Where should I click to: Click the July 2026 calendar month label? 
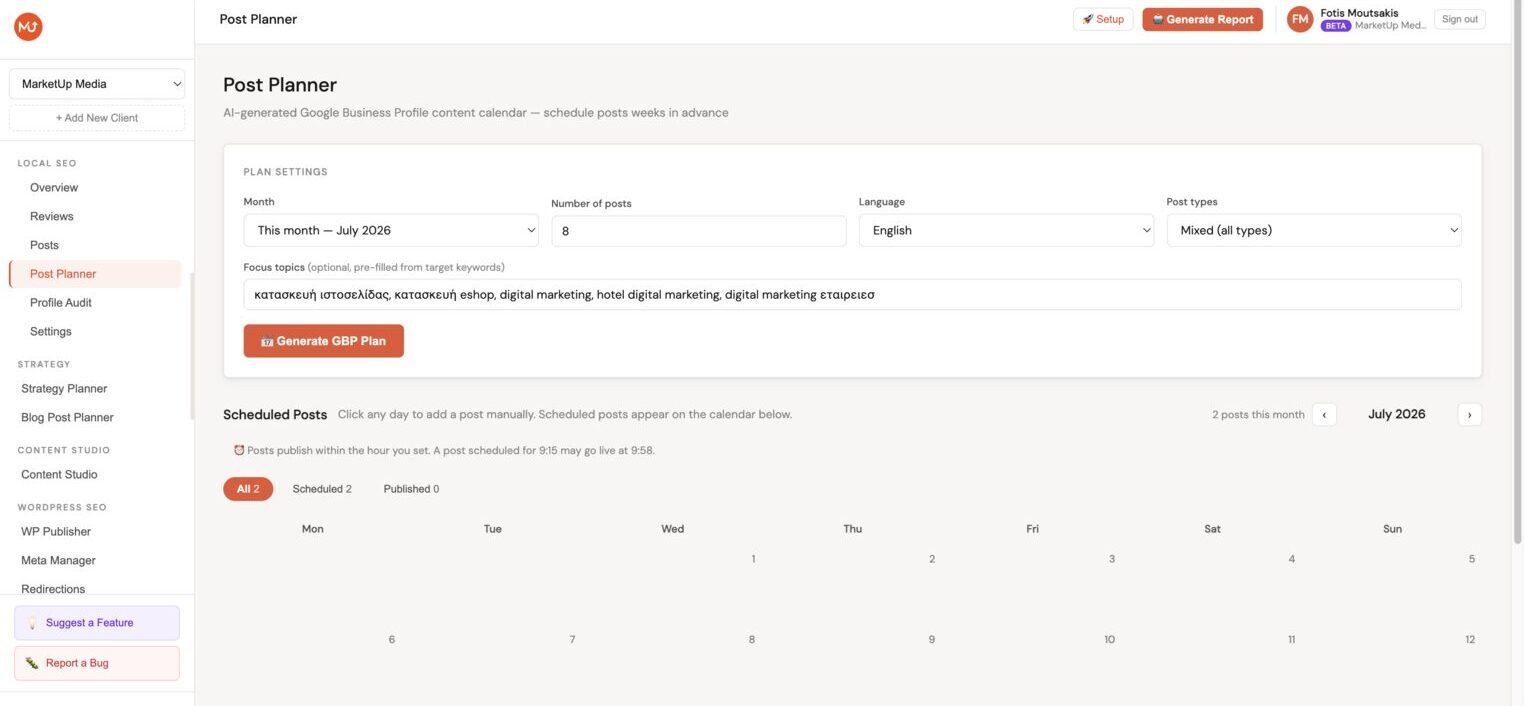1397,414
